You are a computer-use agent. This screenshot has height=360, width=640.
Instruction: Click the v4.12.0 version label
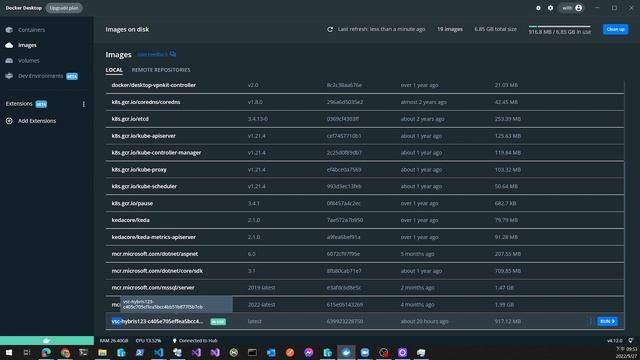(614, 340)
